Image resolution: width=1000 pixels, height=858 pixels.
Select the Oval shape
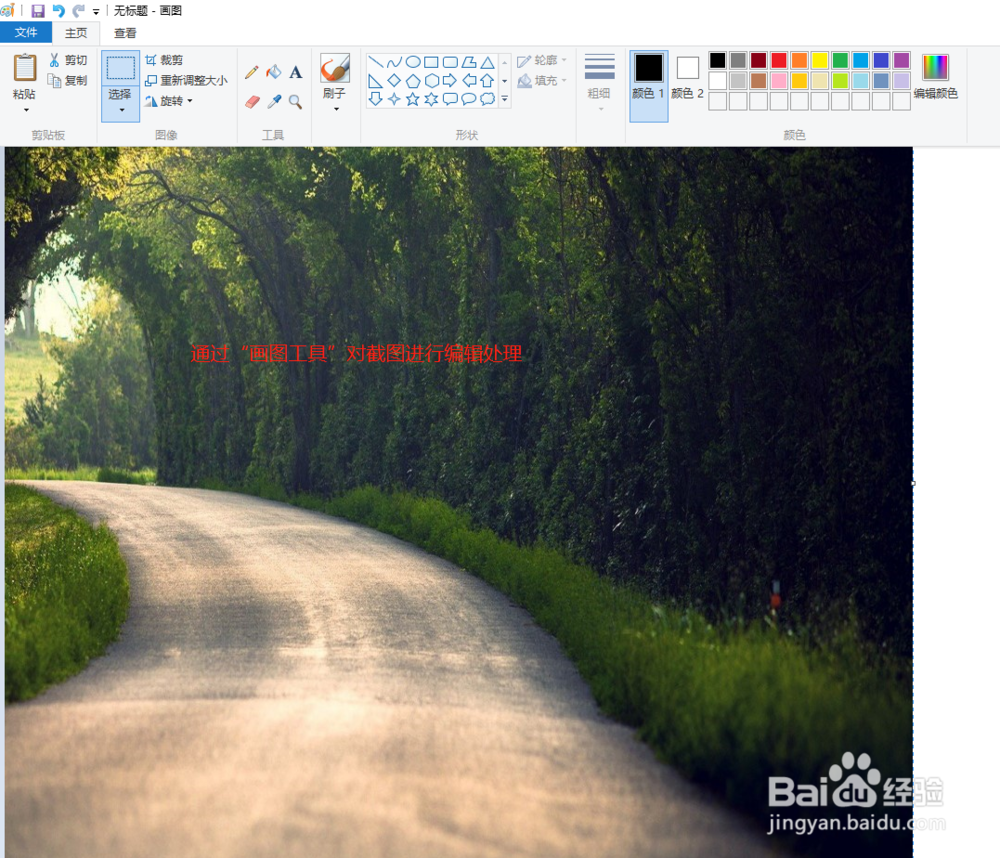[x=414, y=61]
